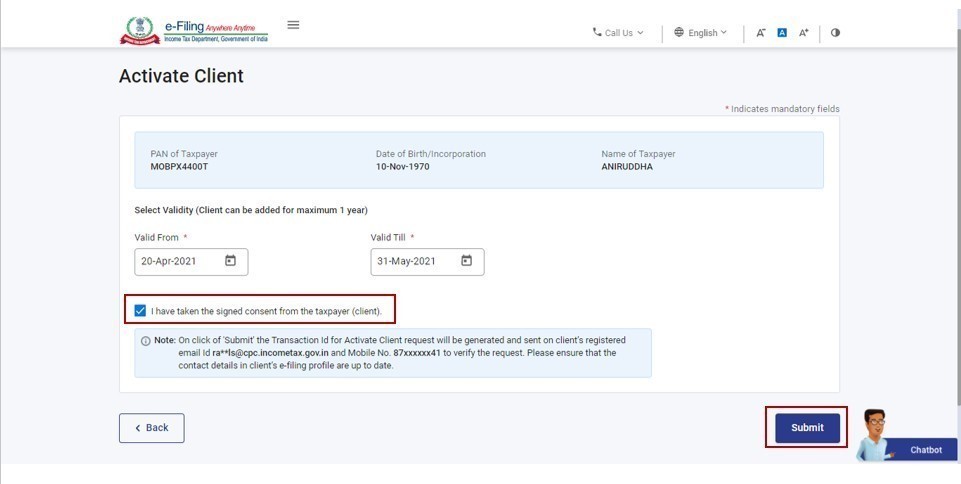The width and height of the screenshot is (961, 484).
Task: Click the info icon beside Note
Action: coord(146,341)
